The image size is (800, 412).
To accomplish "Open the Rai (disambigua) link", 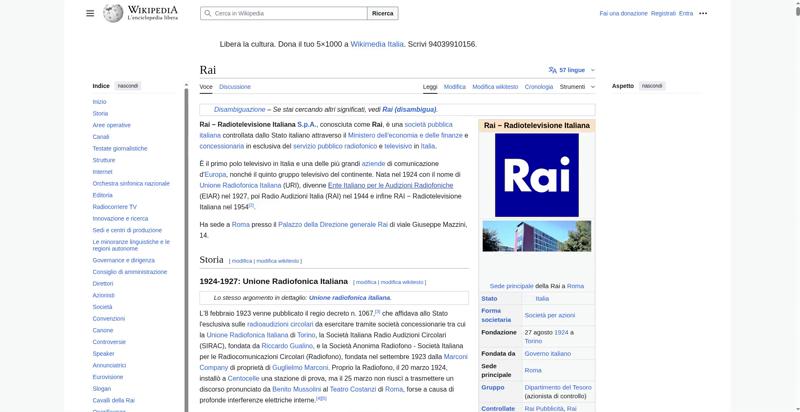I will point(409,110).
